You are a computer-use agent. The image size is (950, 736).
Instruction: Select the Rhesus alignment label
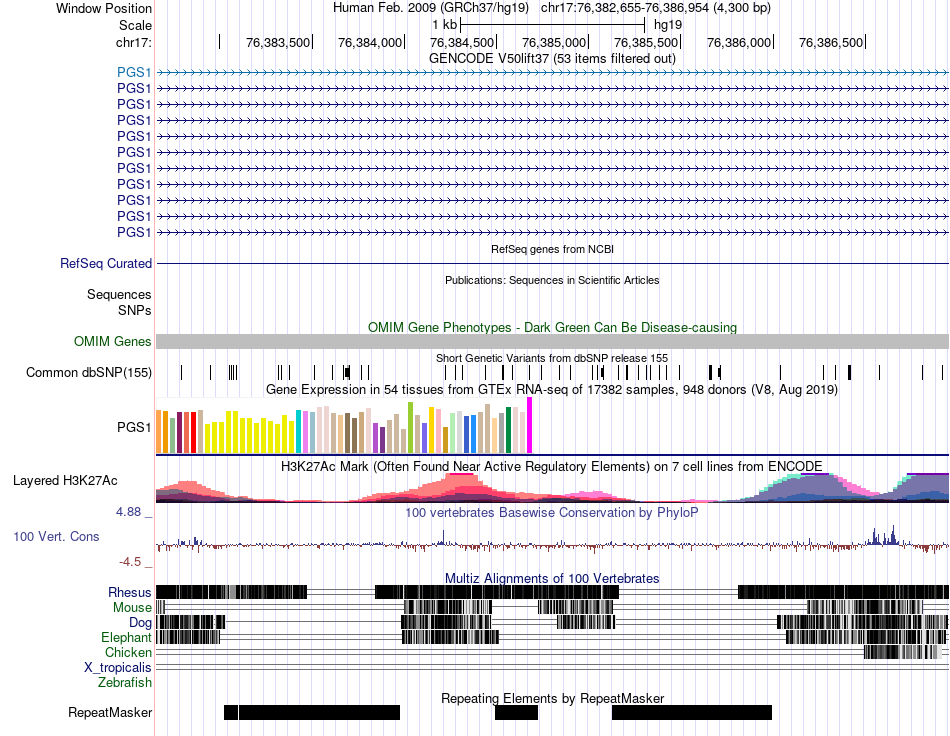click(x=130, y=592)
